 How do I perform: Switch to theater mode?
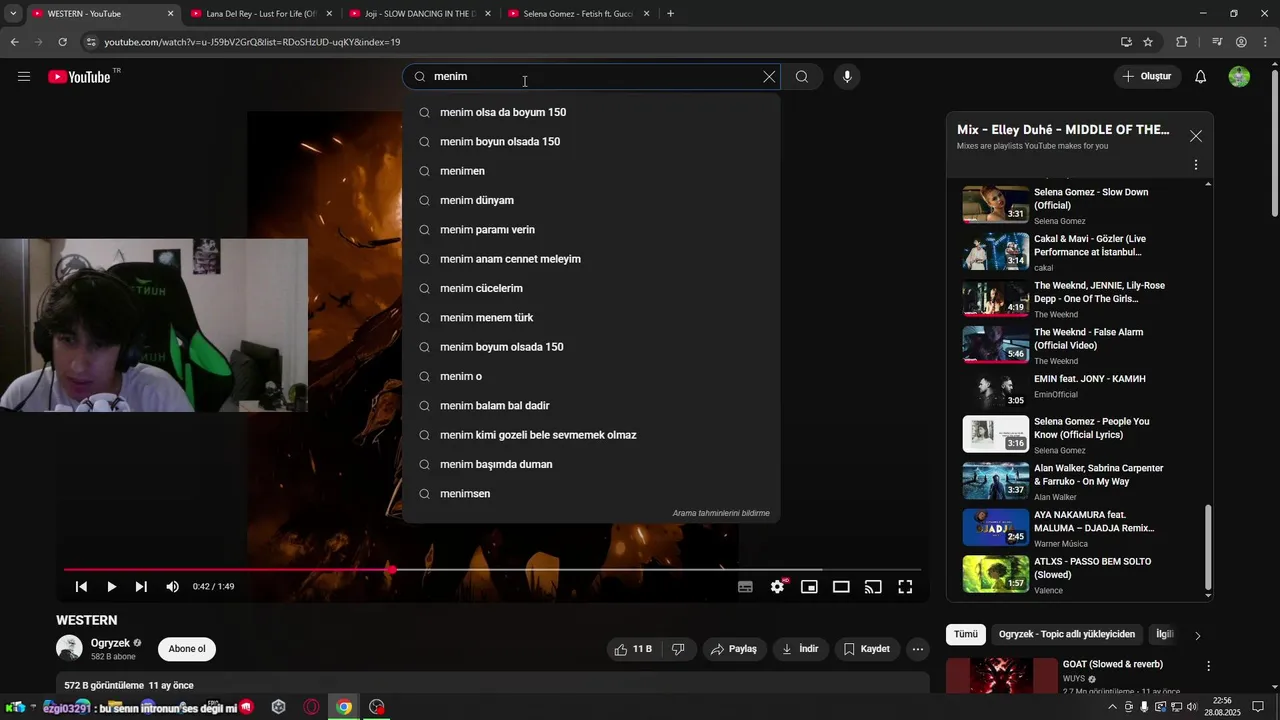[x=841, y=587]
